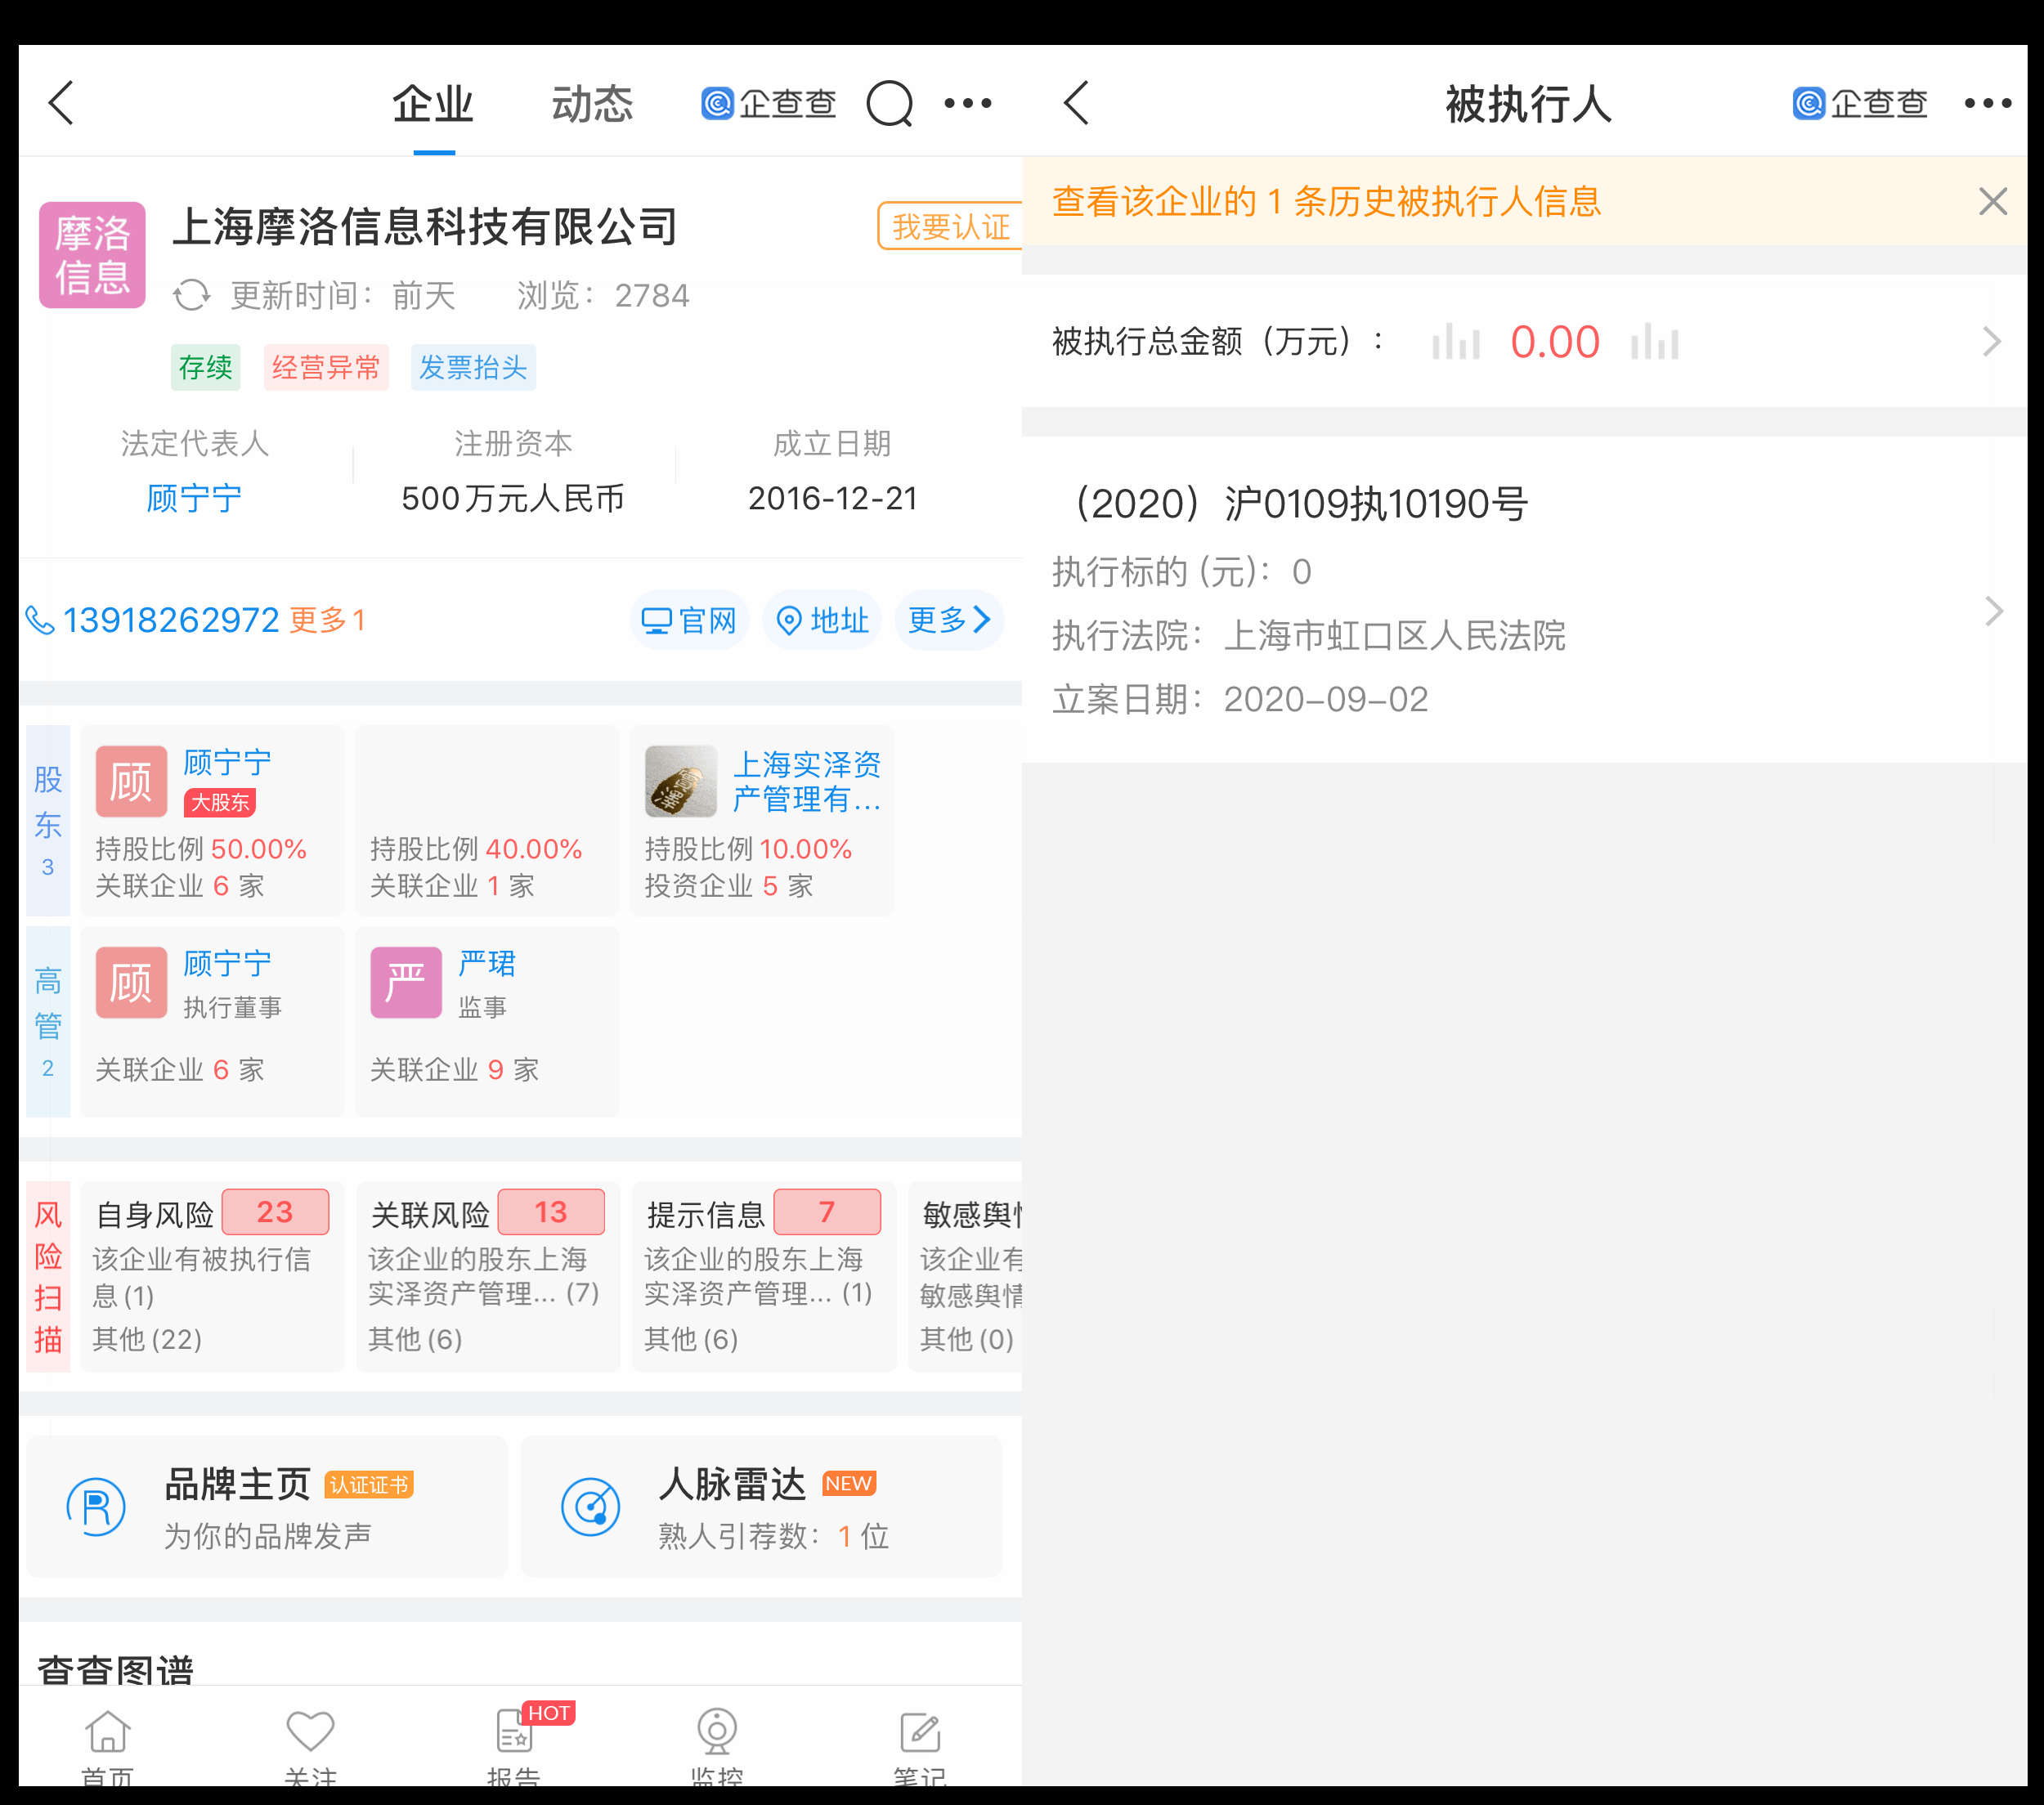
Task: Open the search icon in the top bar
Action: [890, 102]
